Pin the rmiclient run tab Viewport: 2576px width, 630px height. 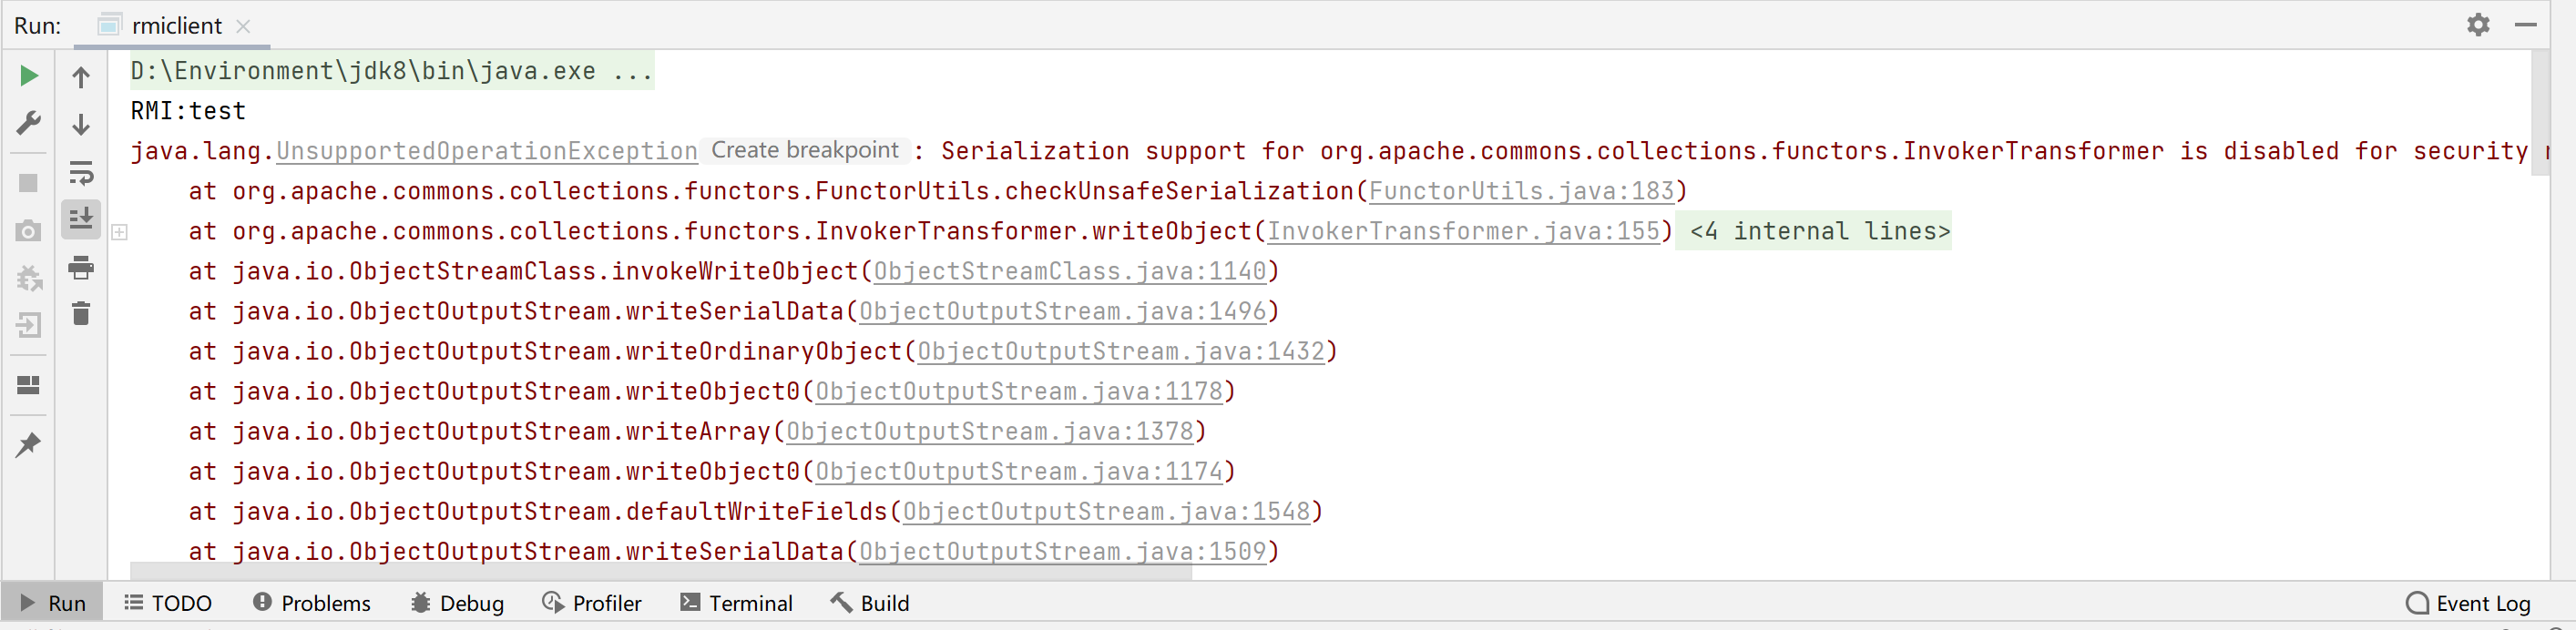[x=28, y=445]
